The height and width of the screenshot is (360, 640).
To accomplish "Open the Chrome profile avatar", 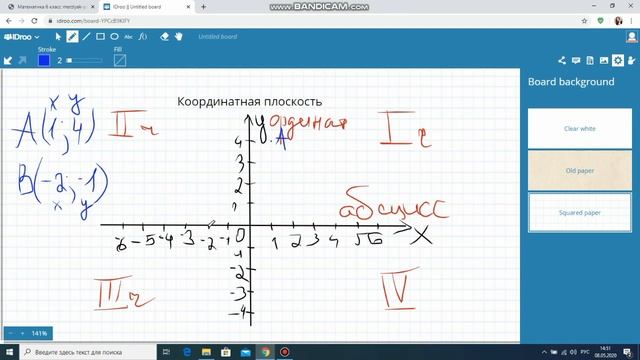I will pos(618,21).
